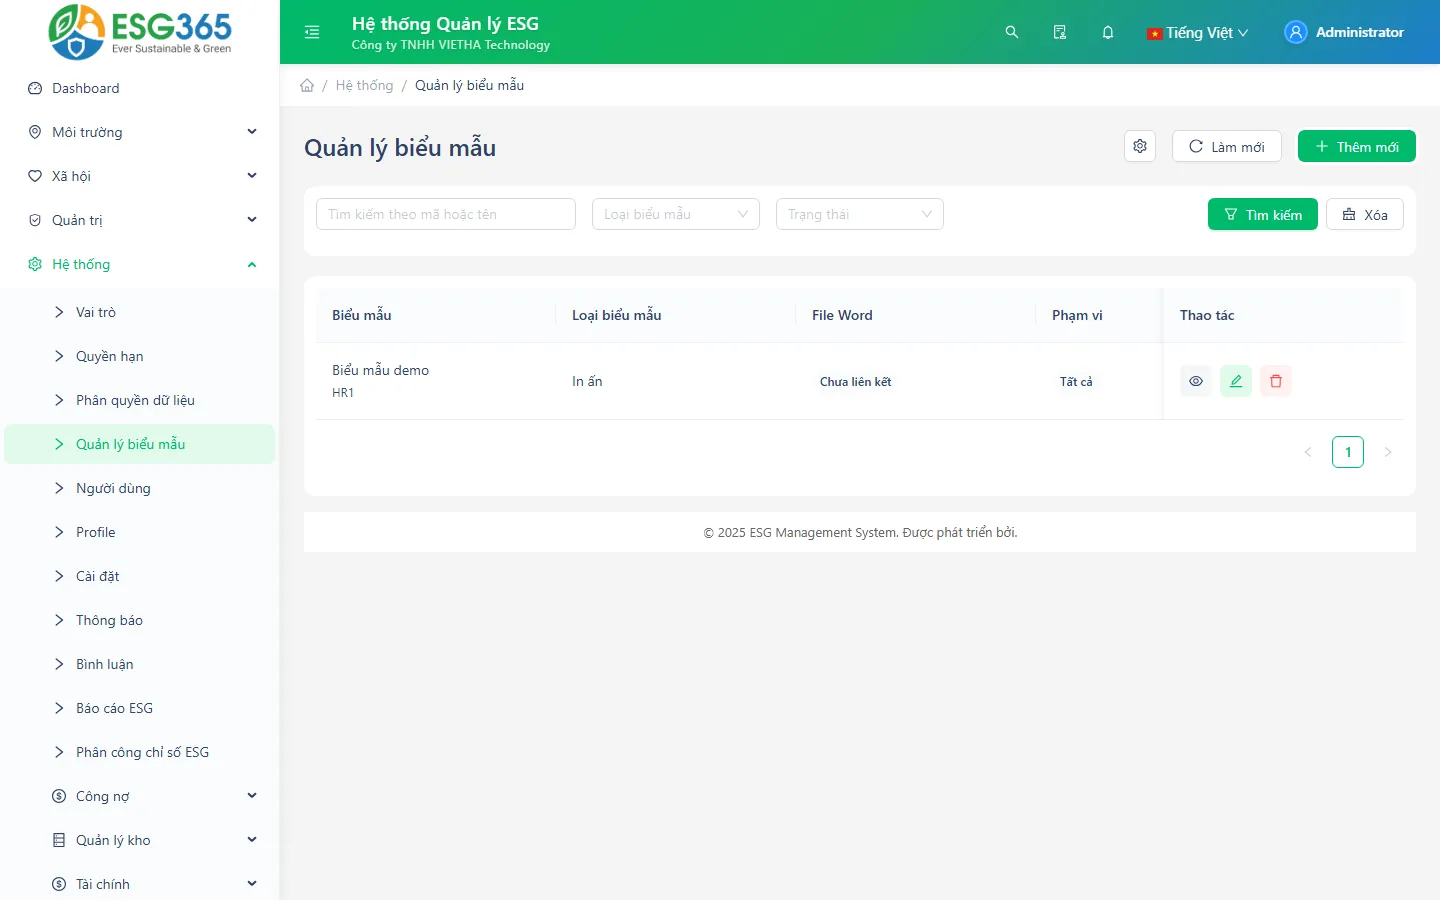Open table column settings gear

click(x=1140, y=146)
